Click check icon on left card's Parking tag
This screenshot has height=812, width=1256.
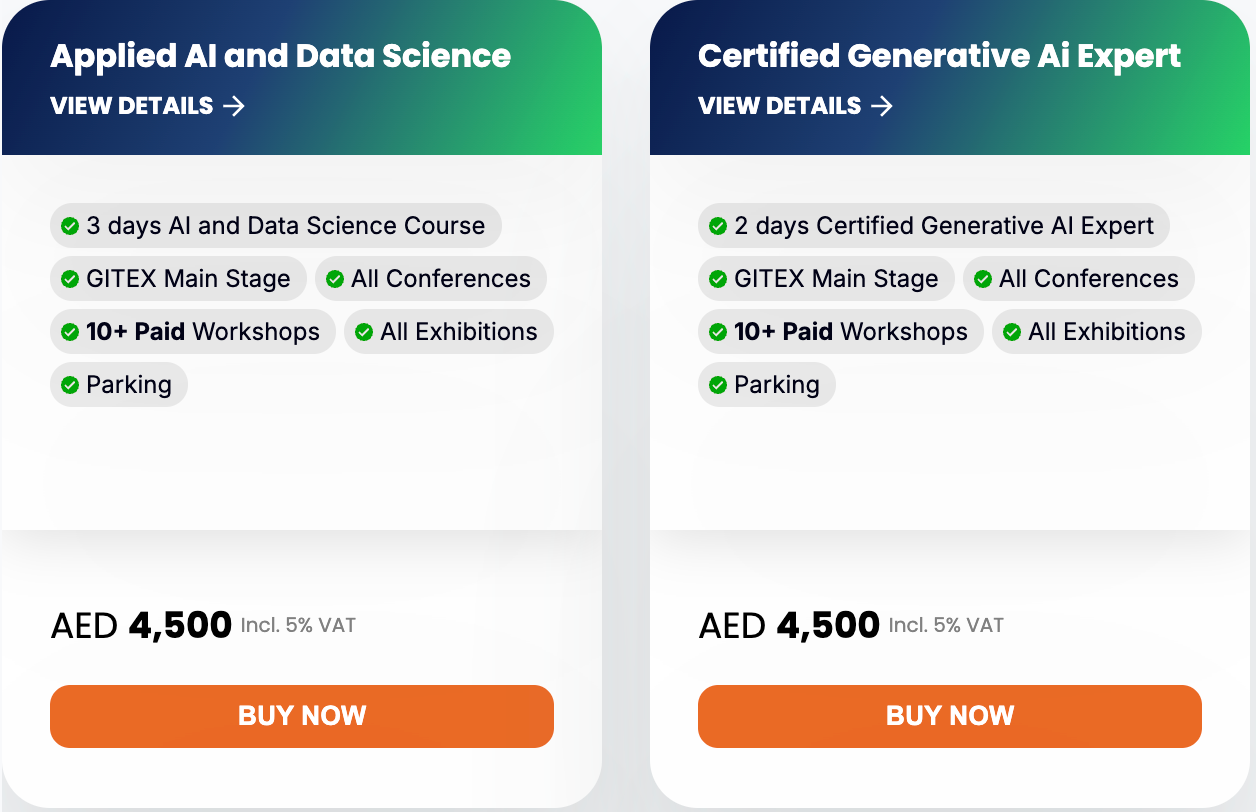(70, 385)
